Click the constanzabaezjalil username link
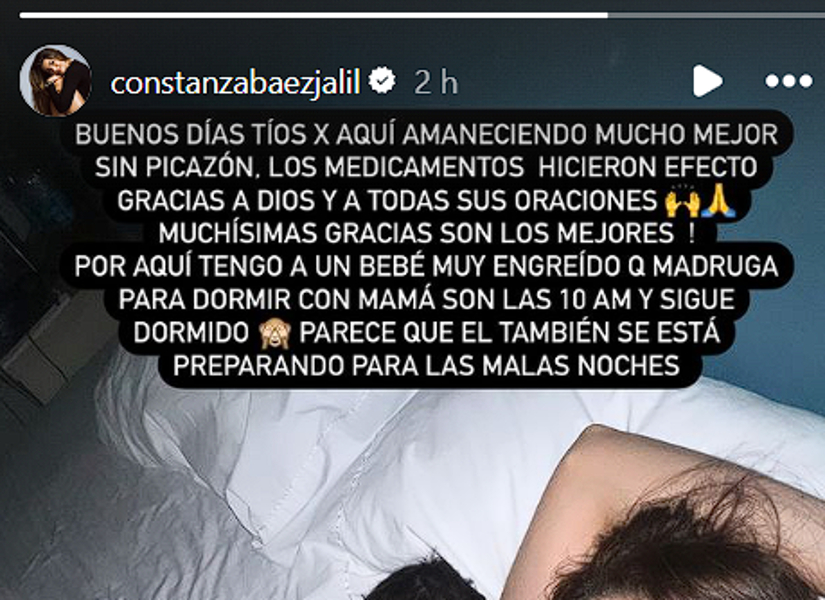The height and width of the screenshot is (600, 825). 236,82
